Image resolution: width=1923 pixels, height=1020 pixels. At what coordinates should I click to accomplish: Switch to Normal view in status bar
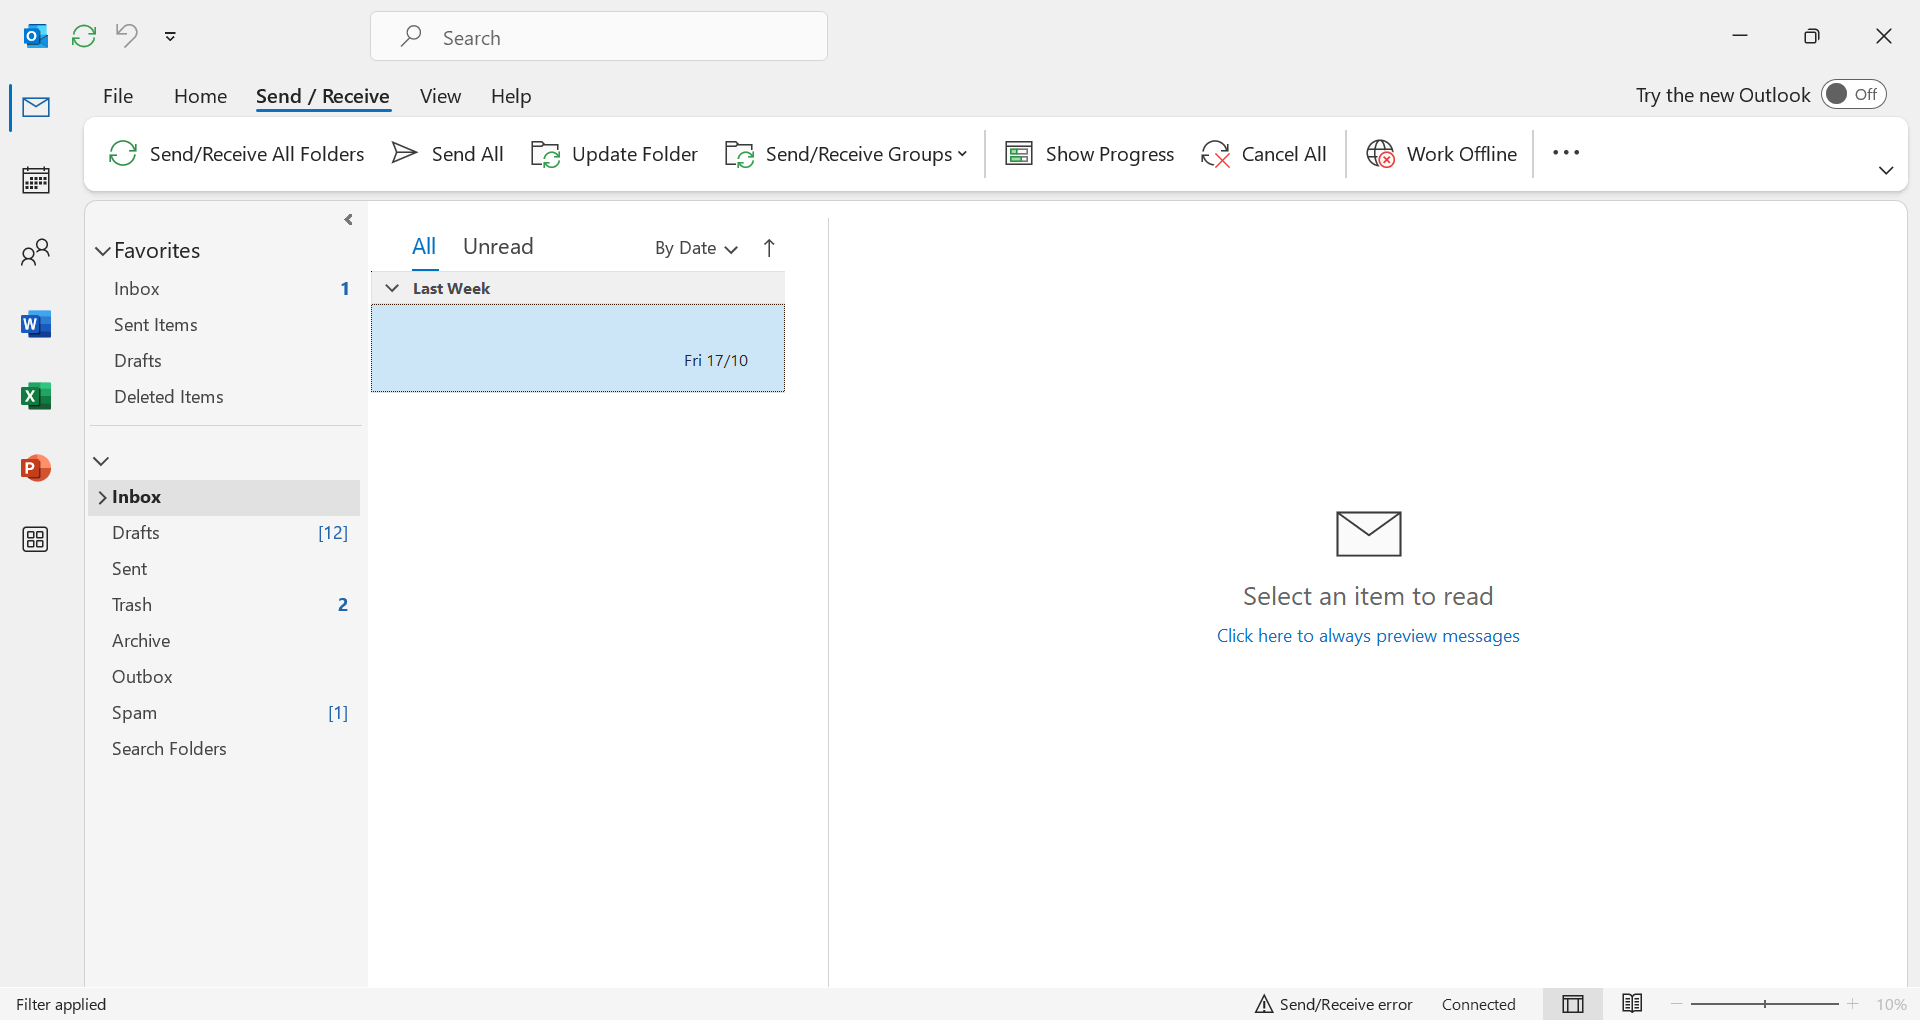[1573, 1004]
